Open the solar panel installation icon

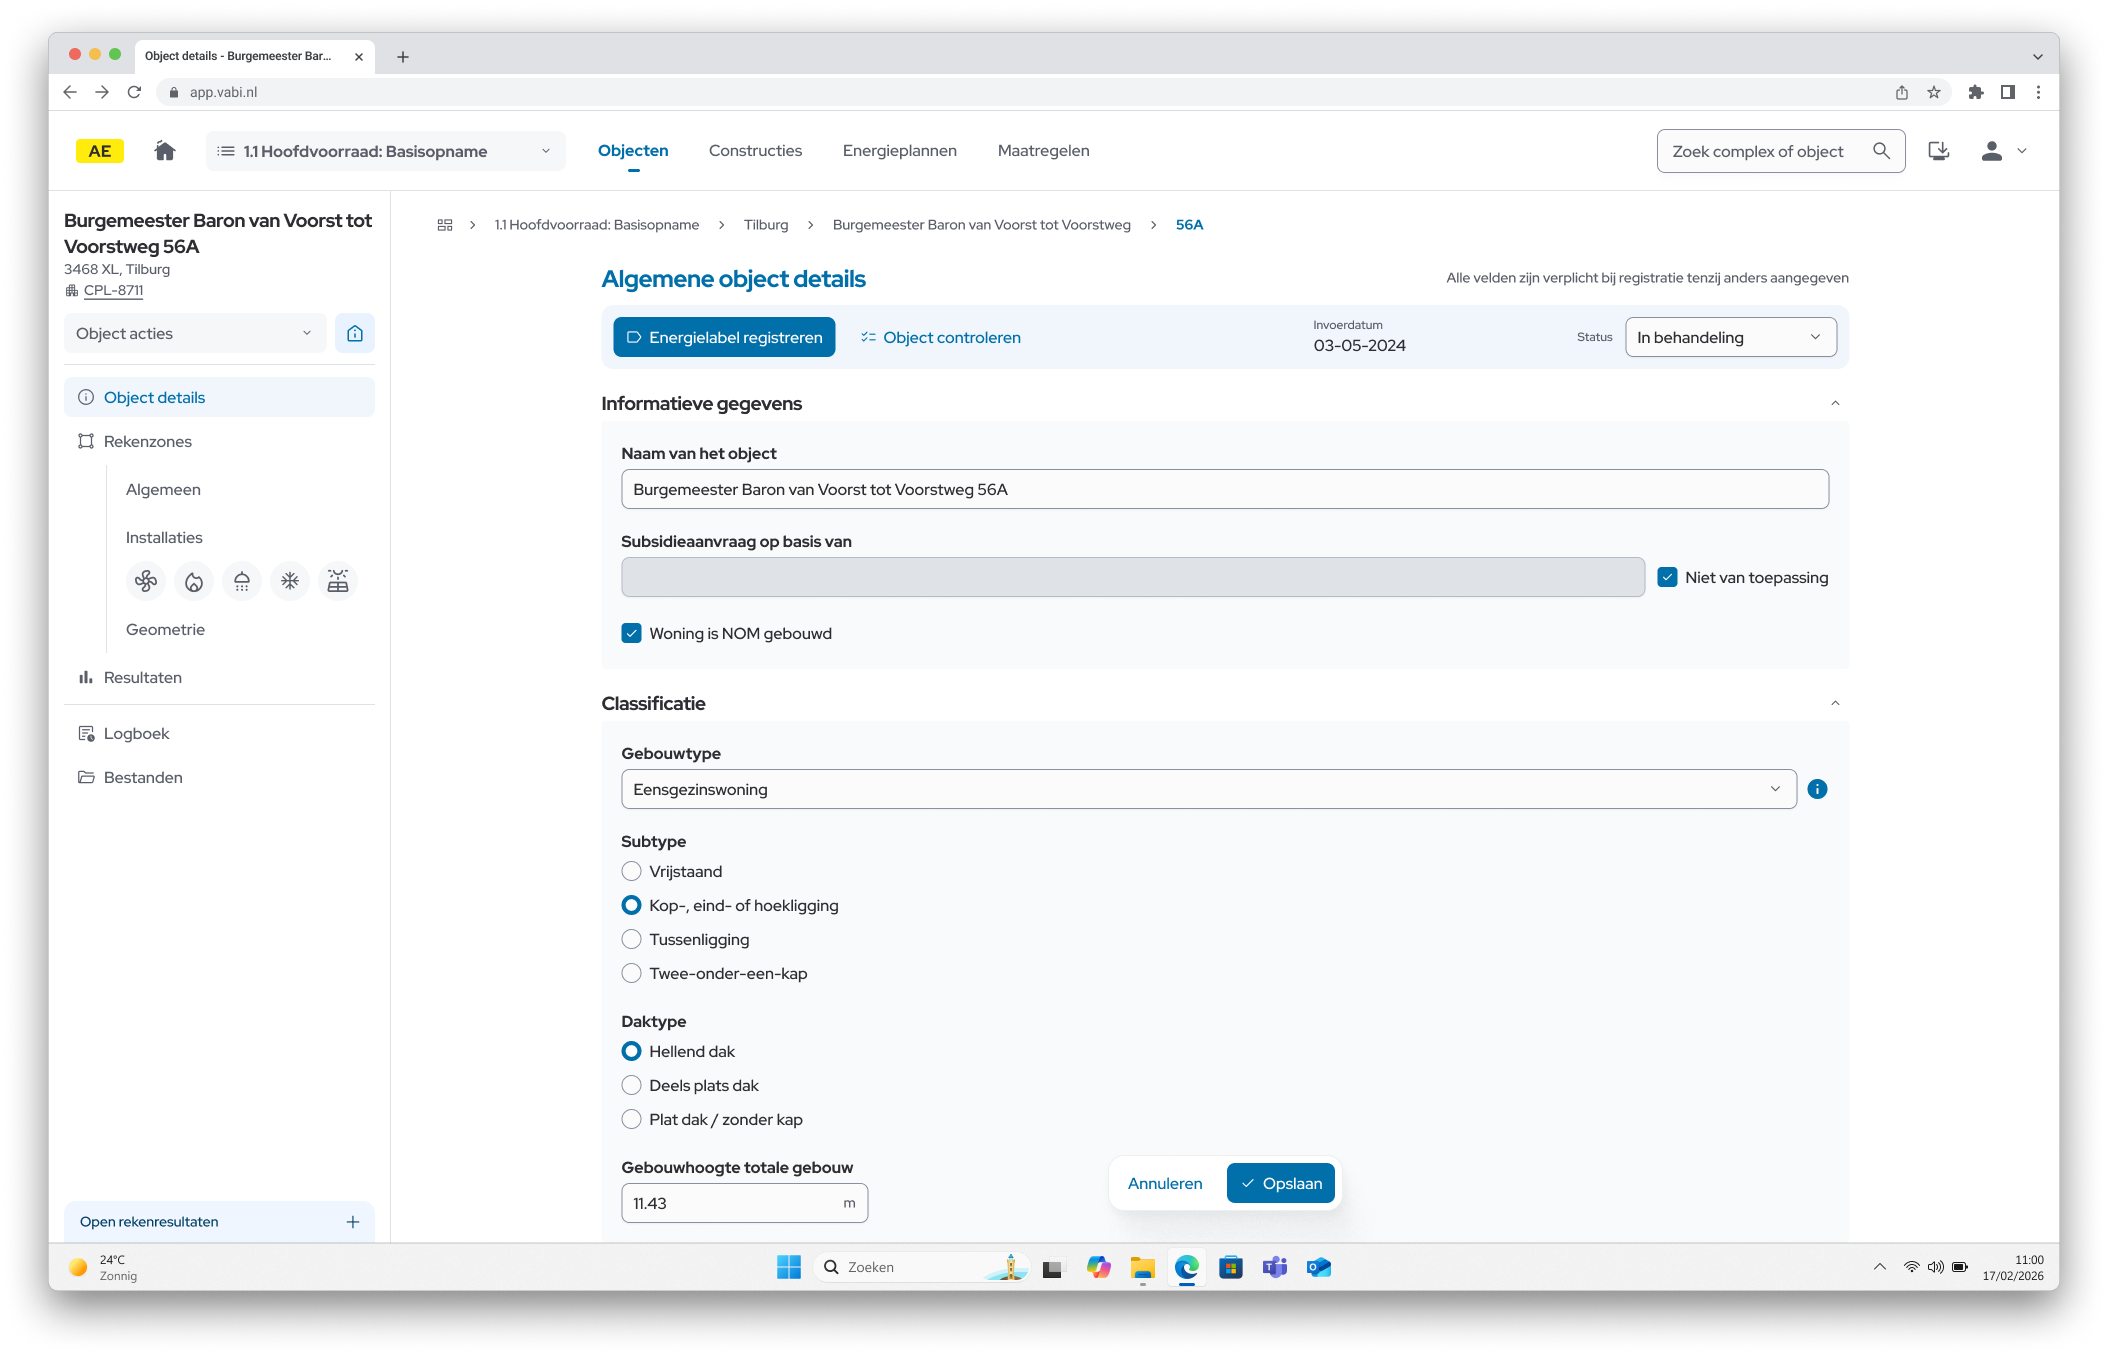click(x=338, y=581)
